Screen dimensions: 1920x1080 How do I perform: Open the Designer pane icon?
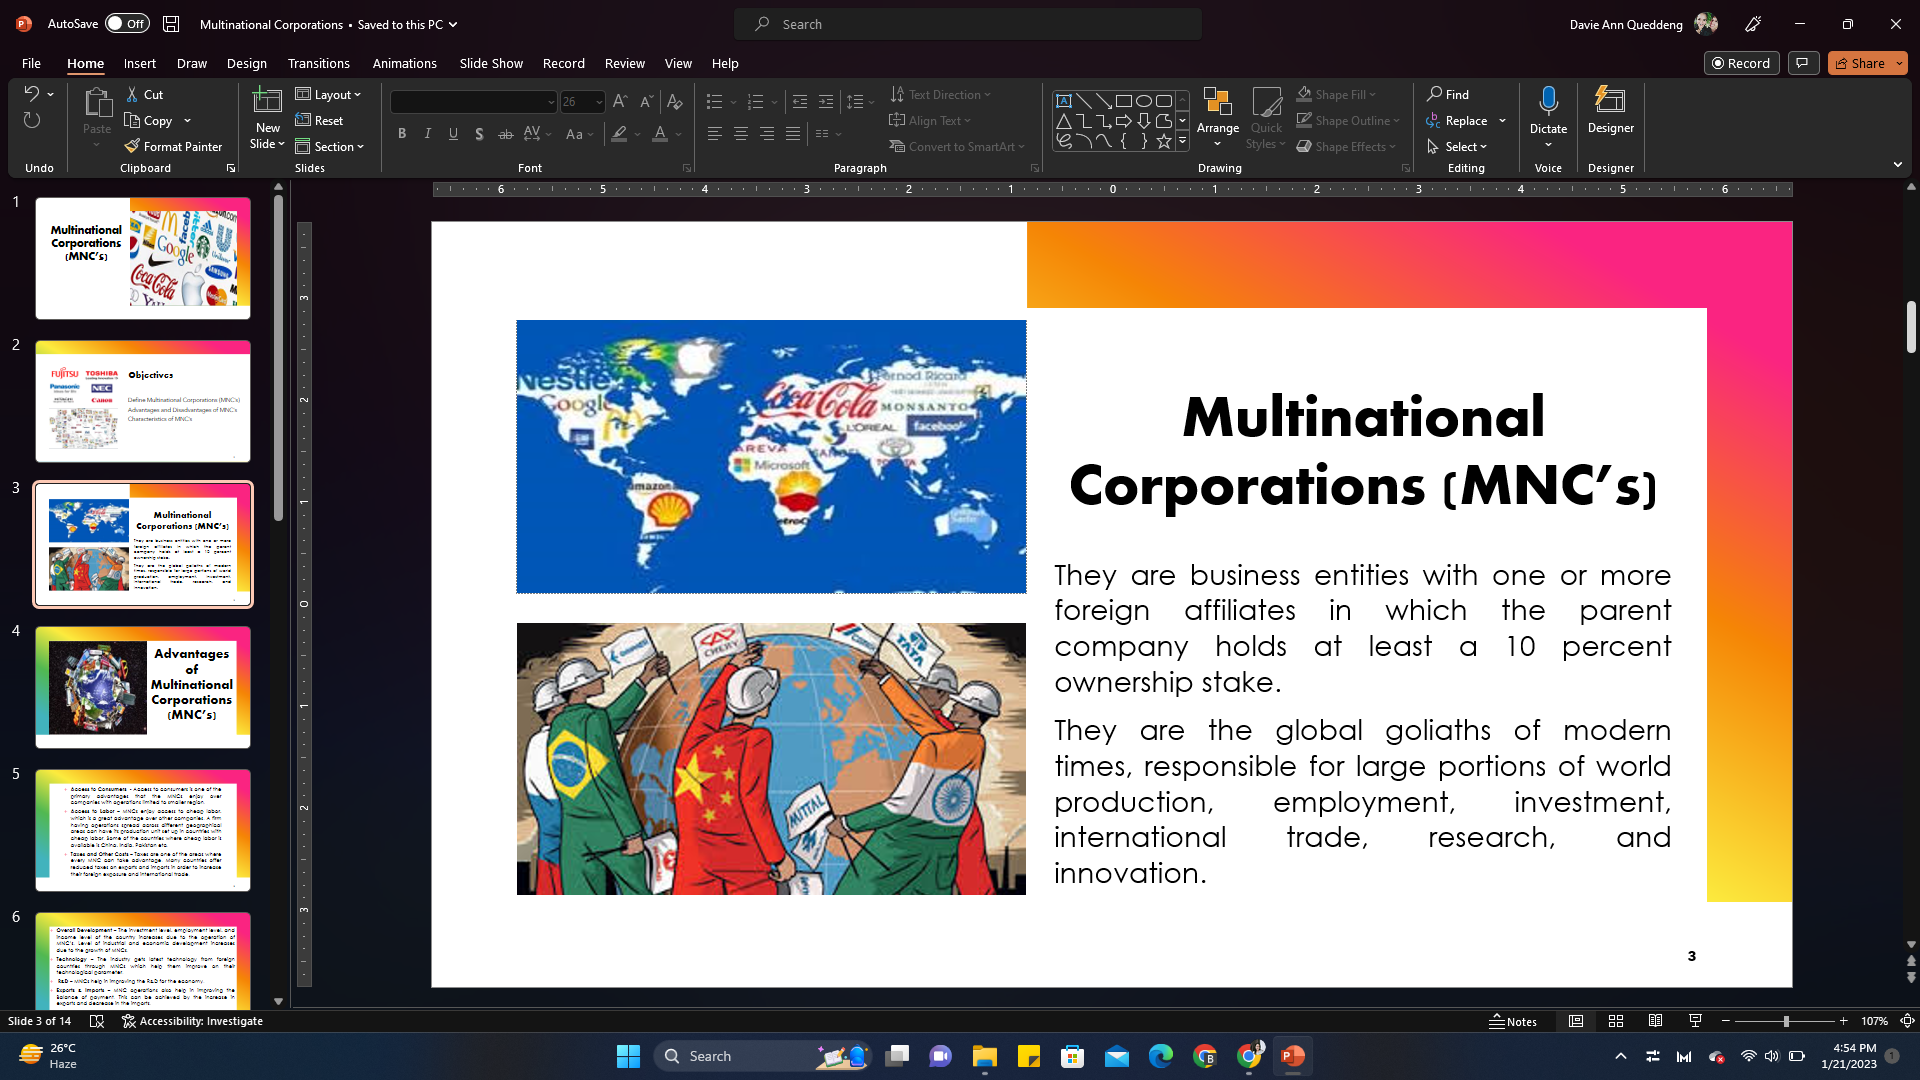click(1610, 100)
